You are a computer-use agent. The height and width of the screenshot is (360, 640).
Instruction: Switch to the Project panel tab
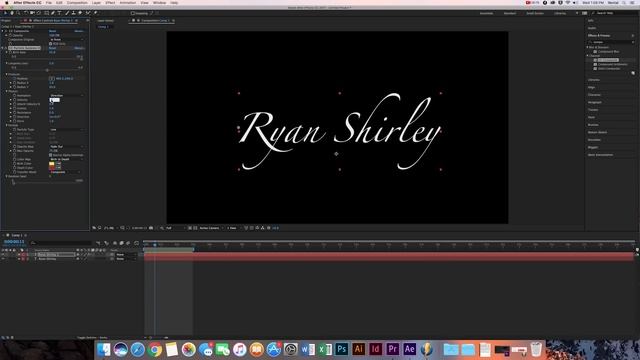7,20
